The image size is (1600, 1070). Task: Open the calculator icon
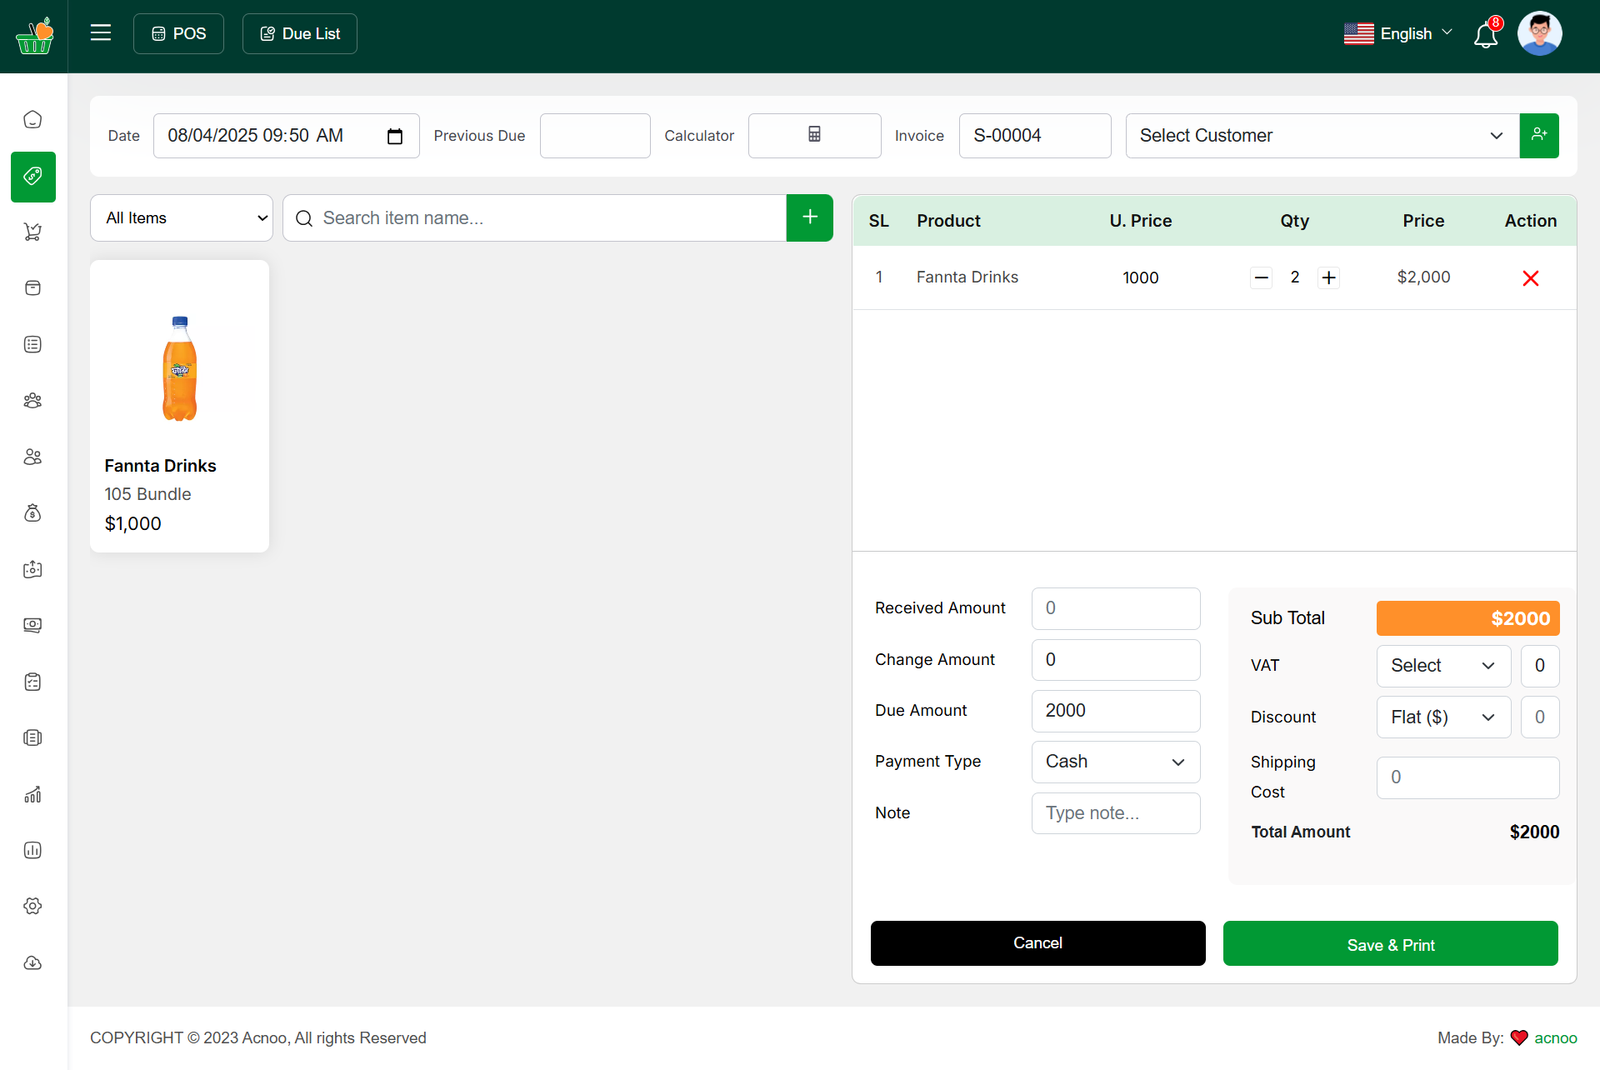[x=814, y=135]
